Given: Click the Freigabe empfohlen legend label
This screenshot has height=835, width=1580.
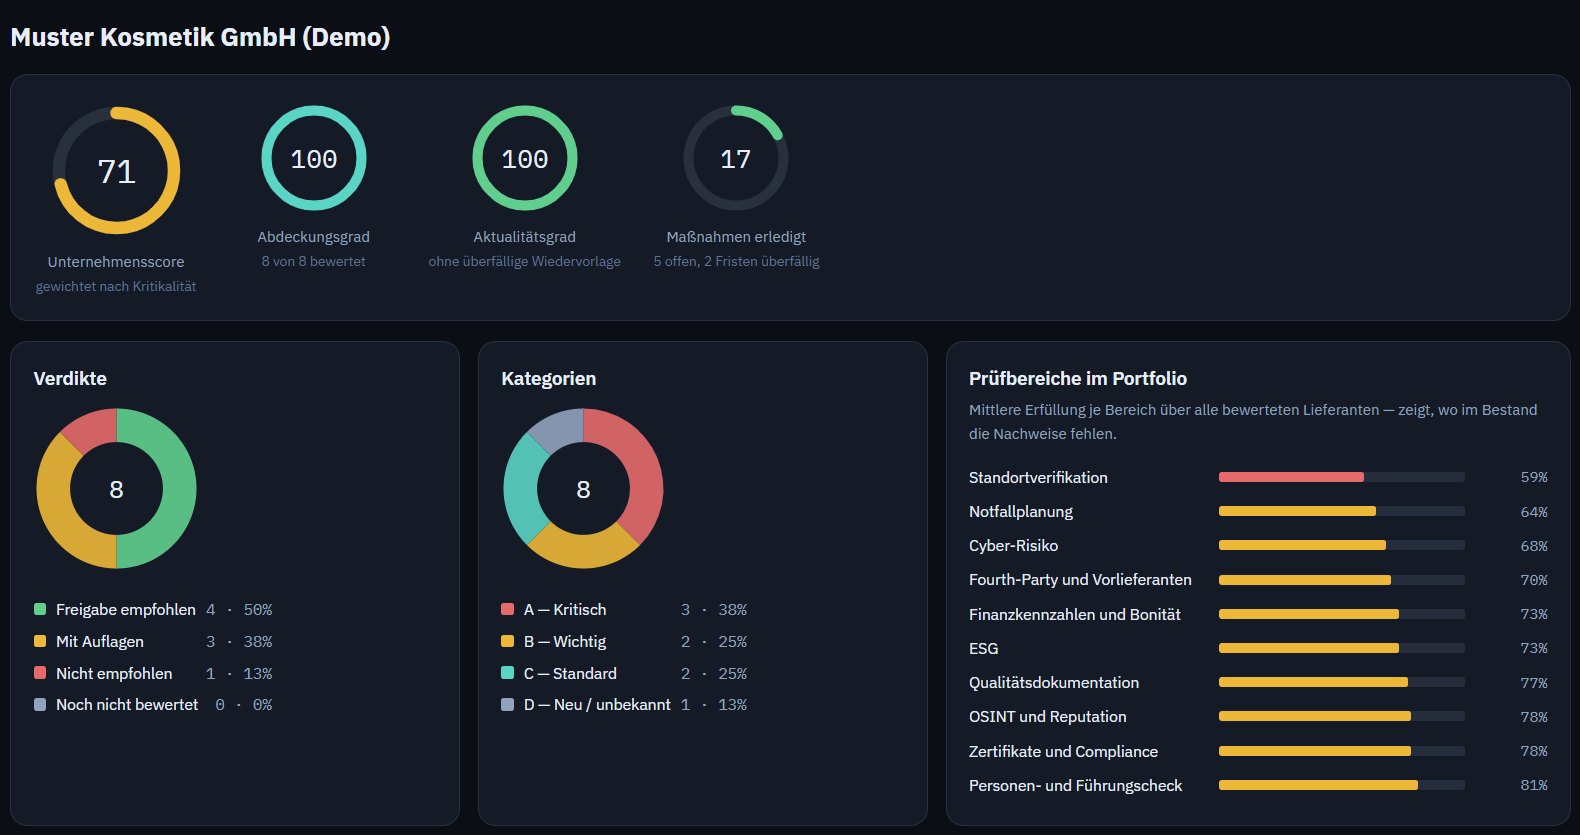Looking at the screenshot, I should coord(126,609).
